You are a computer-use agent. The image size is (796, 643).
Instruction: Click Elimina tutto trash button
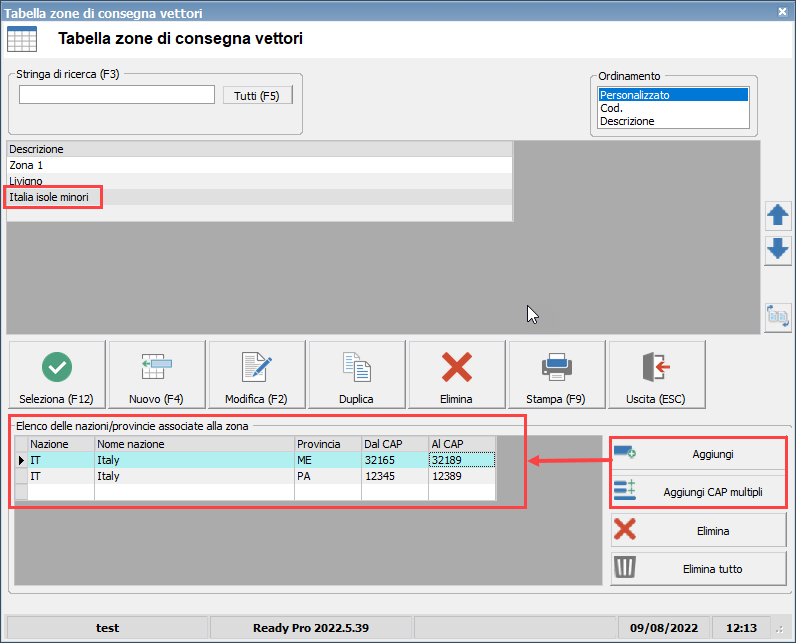coord(699,569)
